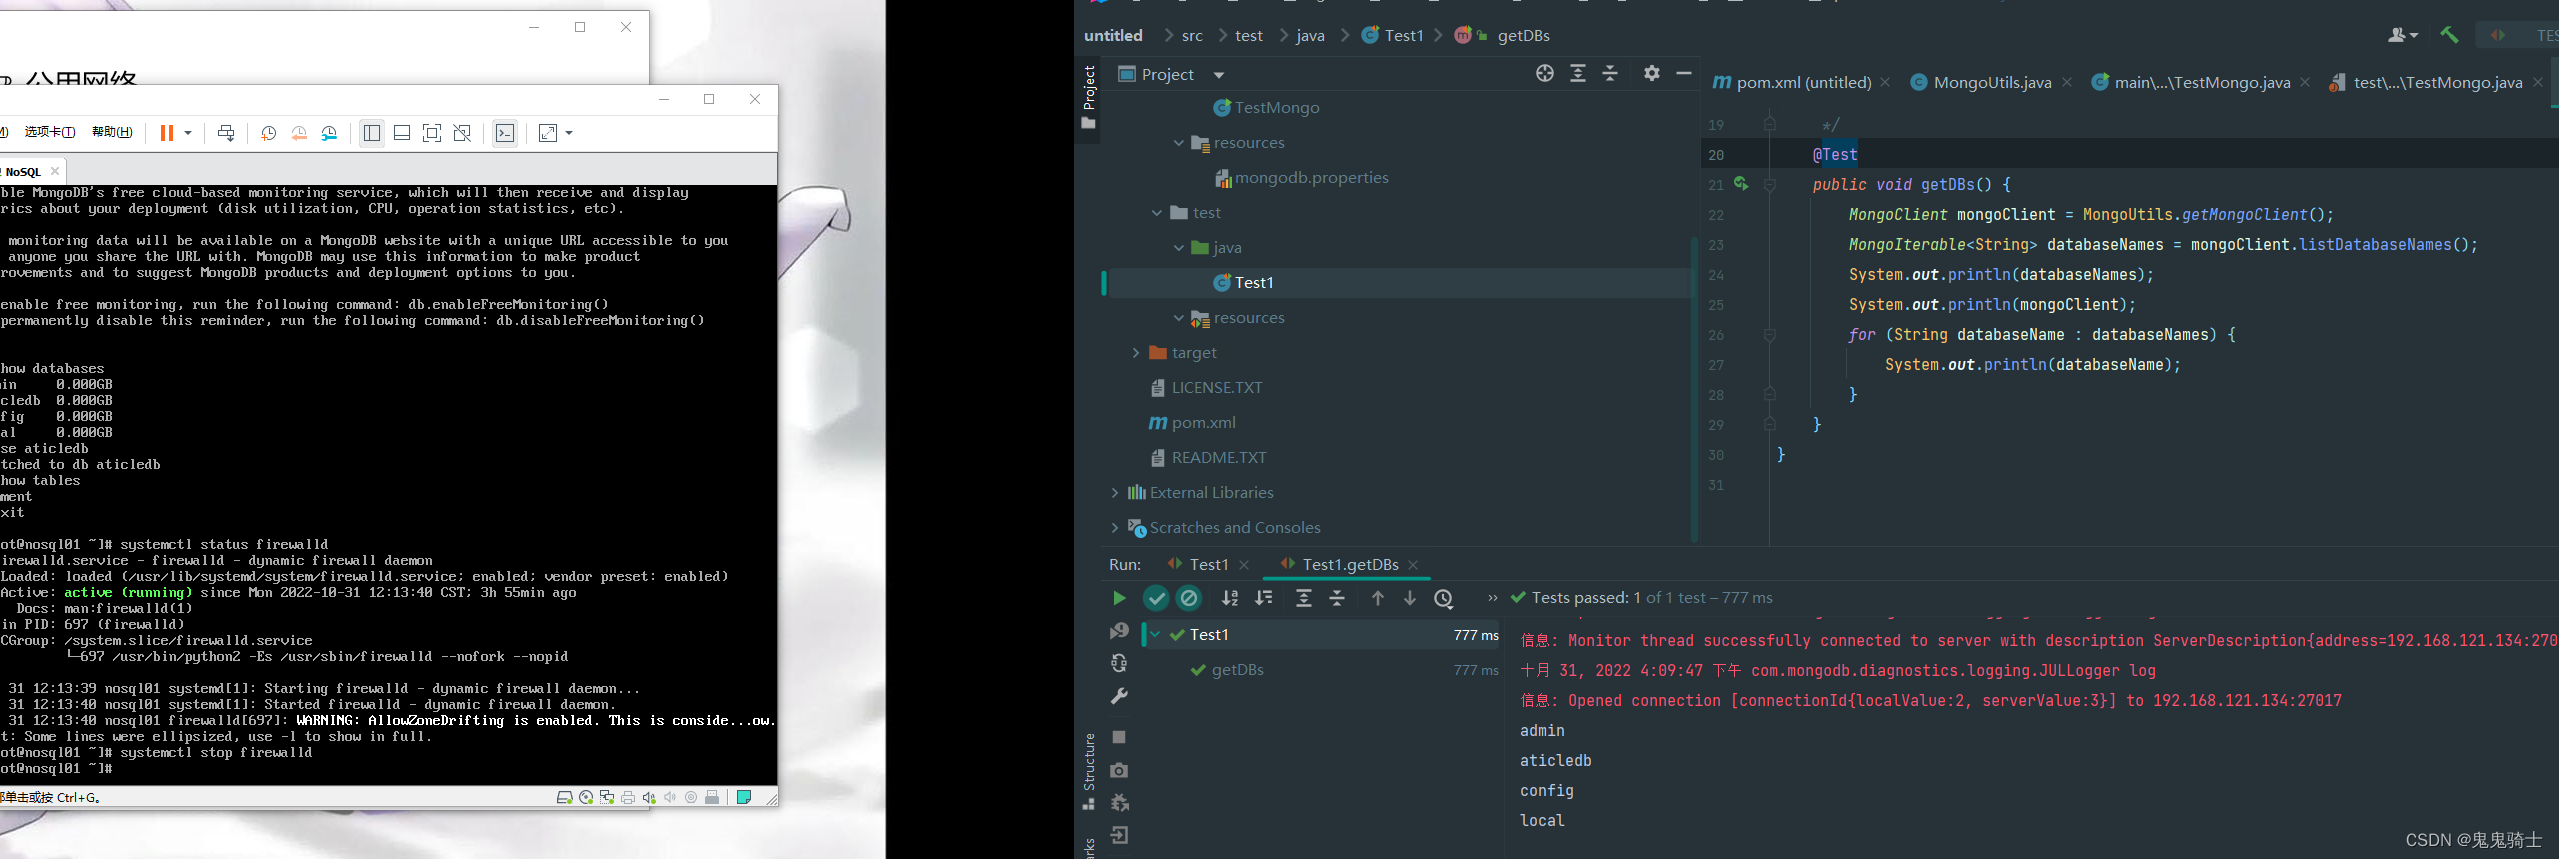2559x859 pixels.
Task: Open the VMware snapshot manager
Action: [329, 133]
